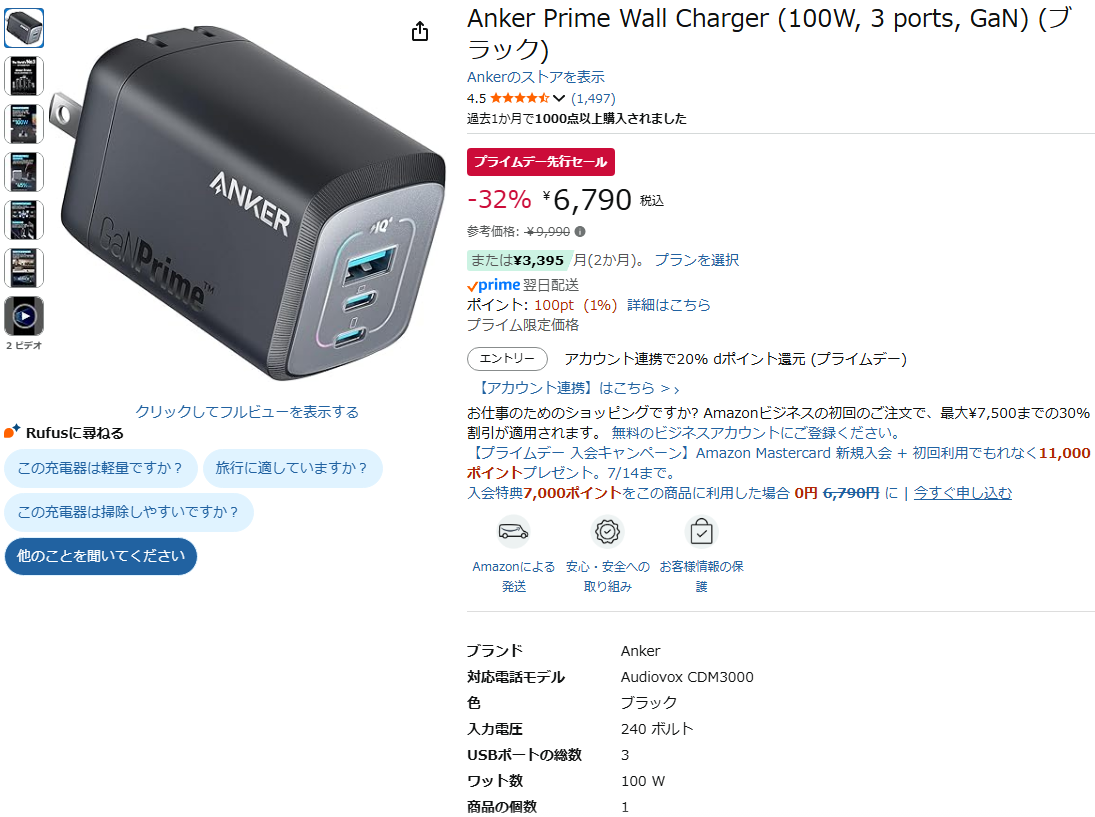Open the 1,497 reviews link
This screenshot has height=817, width=1095.
point(593,98)
